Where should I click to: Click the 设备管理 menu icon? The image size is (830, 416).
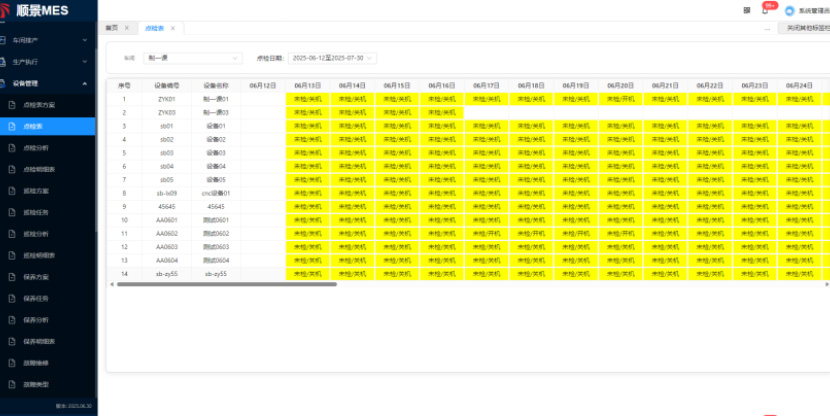click(6, 84)
